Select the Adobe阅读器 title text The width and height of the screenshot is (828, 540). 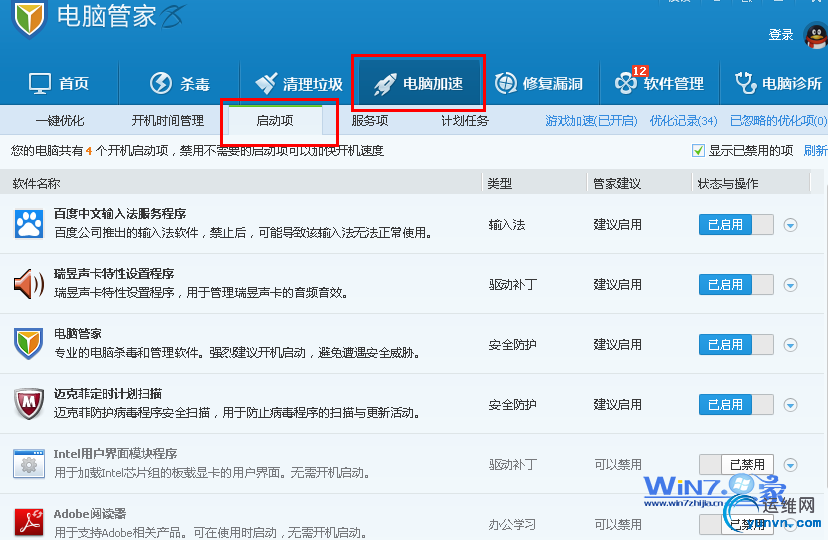tap(90, 514)
